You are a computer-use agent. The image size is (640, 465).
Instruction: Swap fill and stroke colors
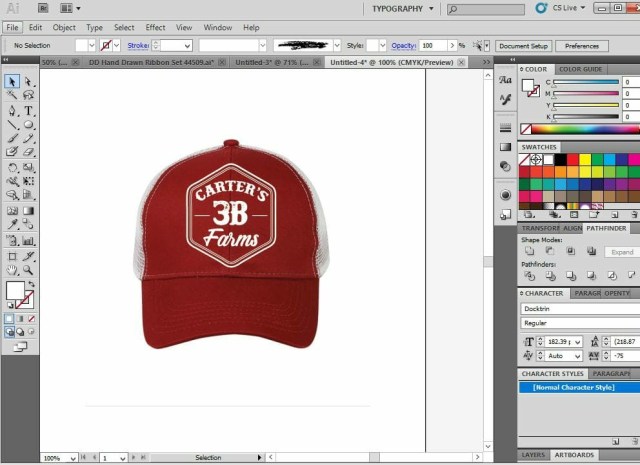tap(33, 284)
